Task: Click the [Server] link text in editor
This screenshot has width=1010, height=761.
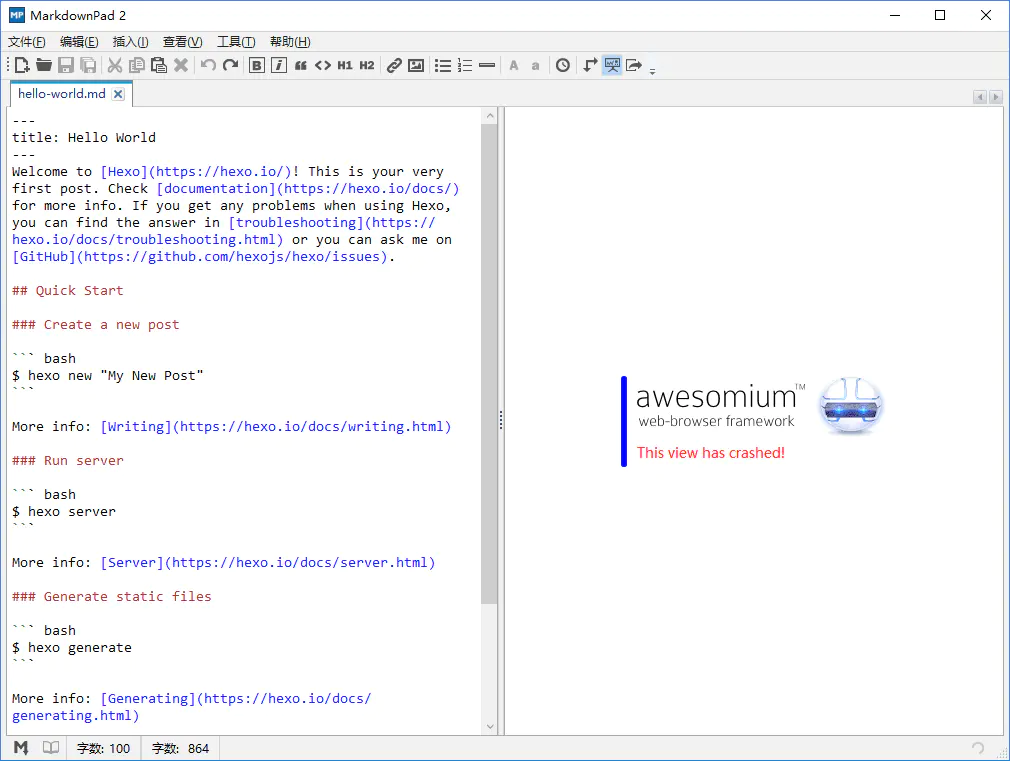Action: click(x=132, y=563)
